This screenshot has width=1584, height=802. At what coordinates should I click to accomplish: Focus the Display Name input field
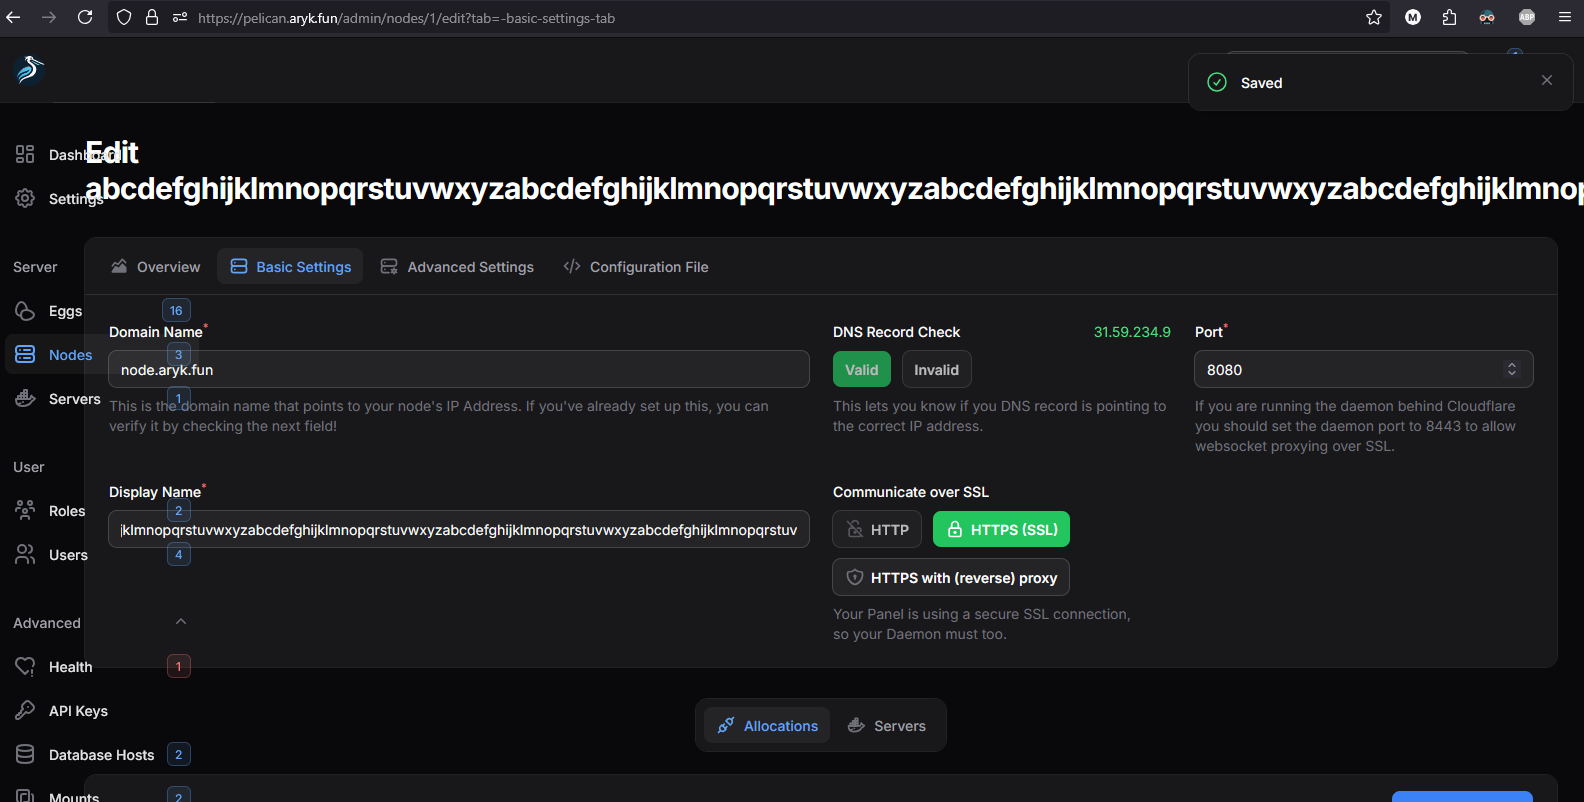coord(459,530)
